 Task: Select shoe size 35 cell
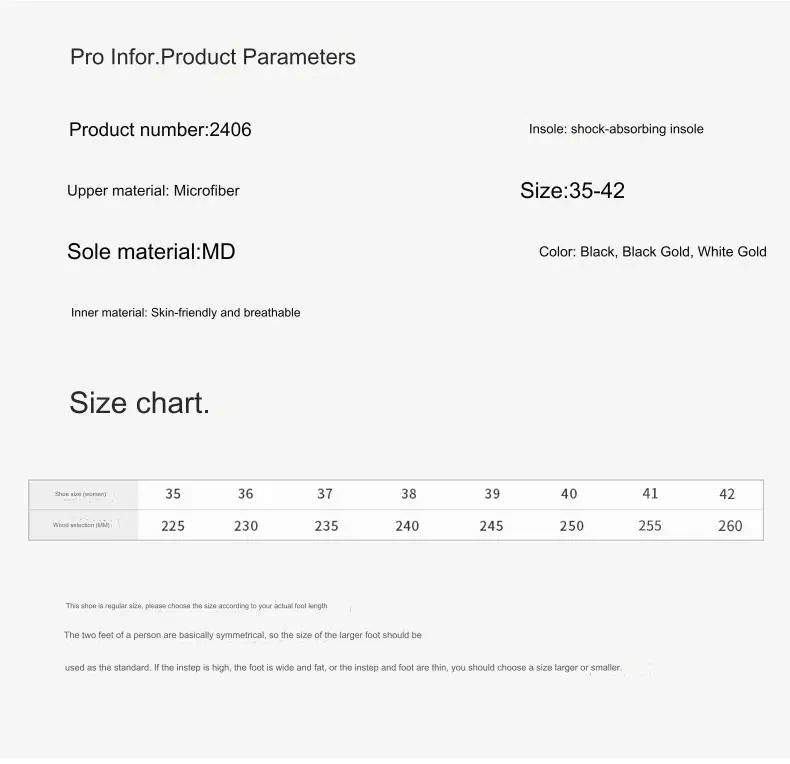(173, 494)
